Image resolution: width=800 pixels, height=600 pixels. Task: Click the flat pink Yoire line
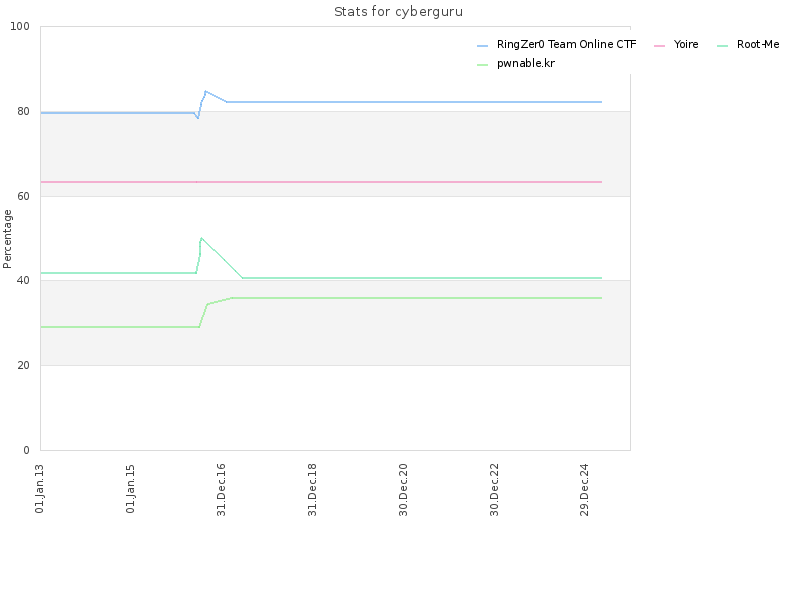(321, 182)
